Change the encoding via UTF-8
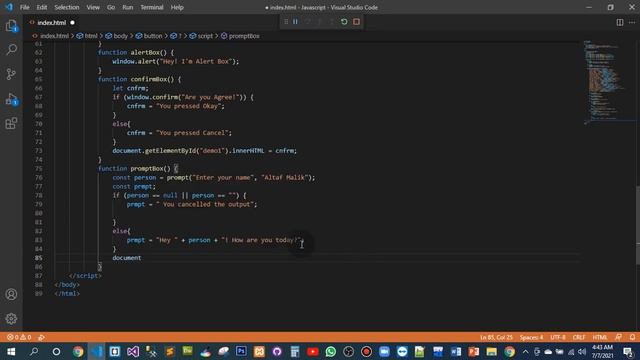Viewport: 640px width, 360px height. (x=558, y=337)
